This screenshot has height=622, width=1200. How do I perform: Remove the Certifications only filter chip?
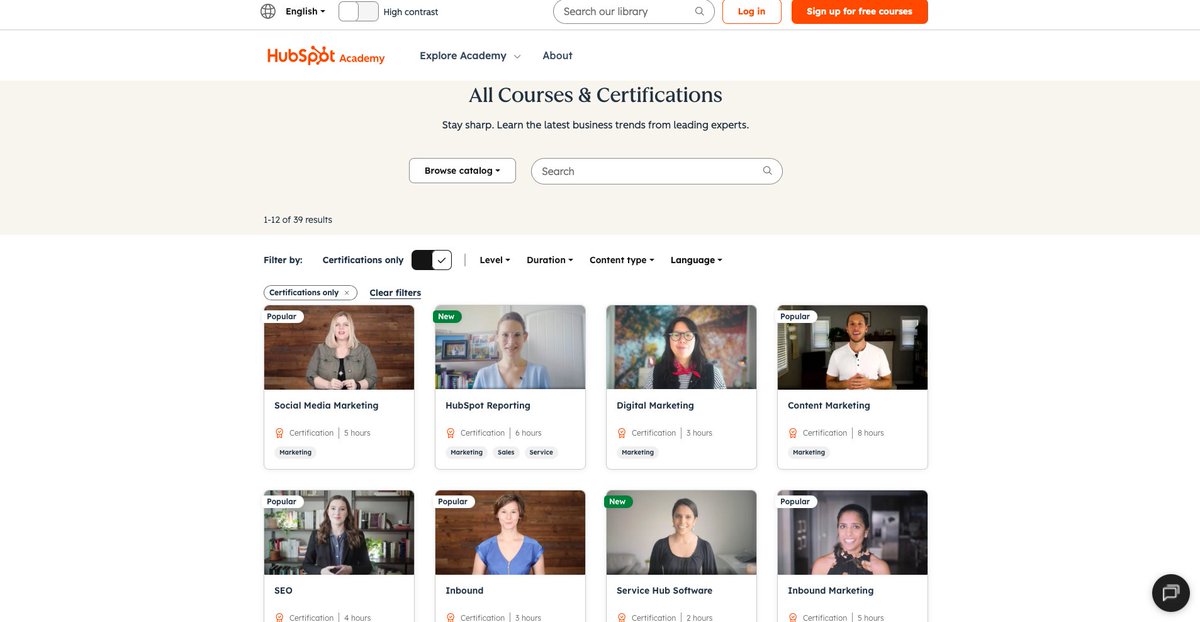346,293
